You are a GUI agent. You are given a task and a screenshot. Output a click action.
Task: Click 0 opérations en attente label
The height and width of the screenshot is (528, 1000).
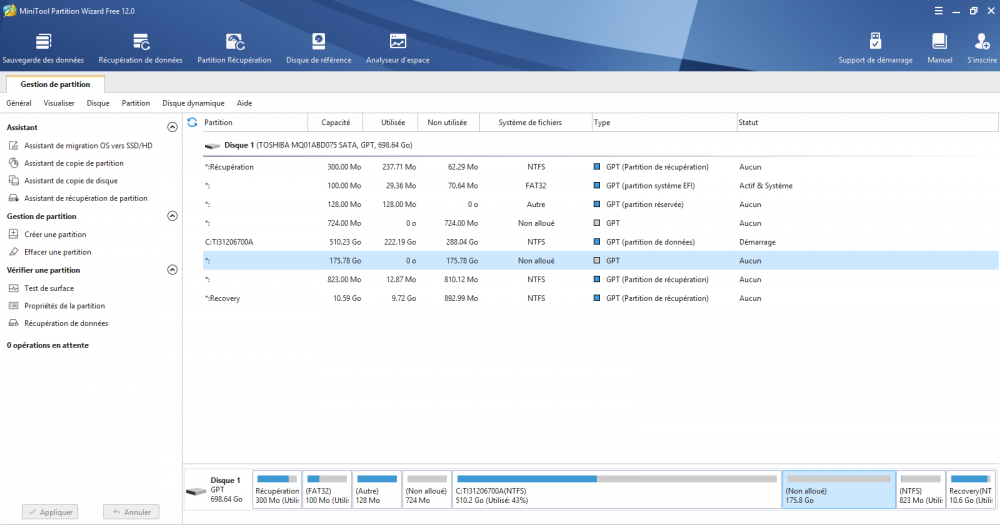pyautogui.click(x=48, y=345)
